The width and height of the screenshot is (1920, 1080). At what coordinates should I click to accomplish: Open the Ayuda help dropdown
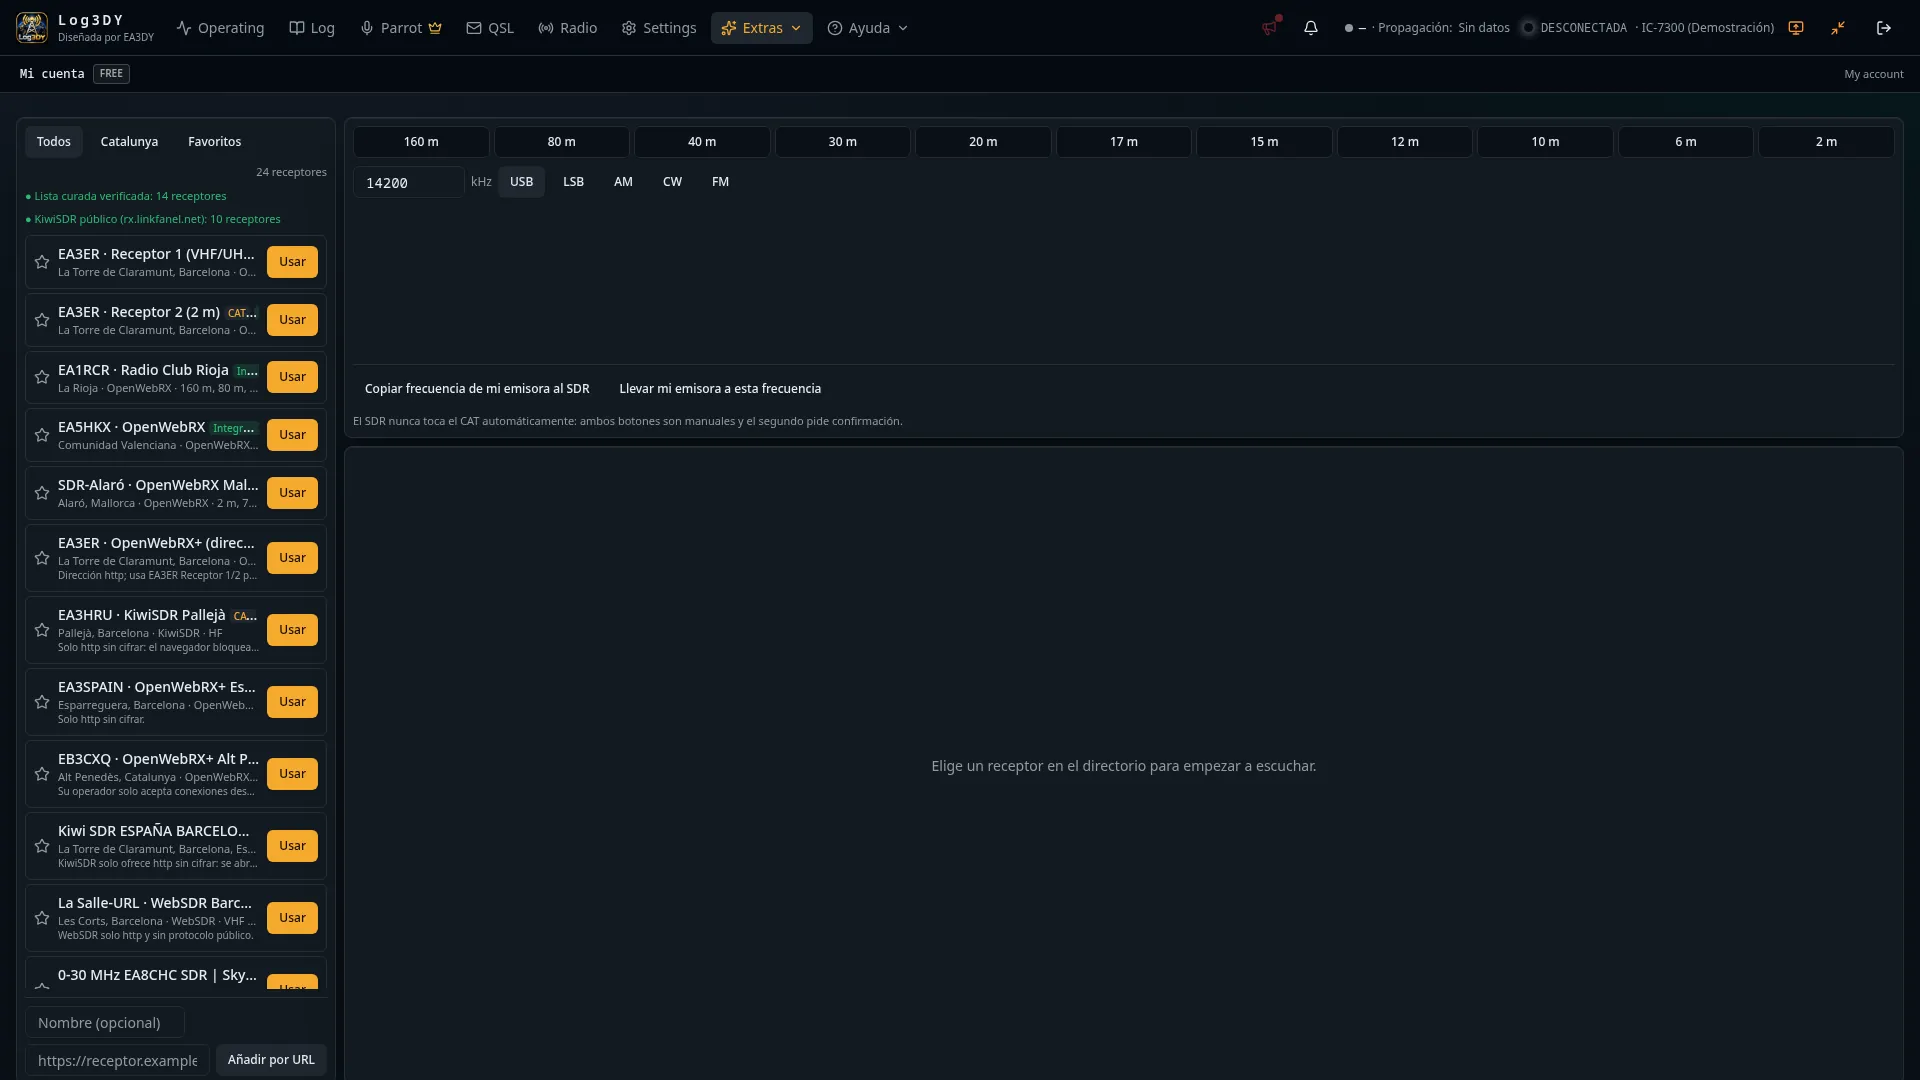pos(868,28)
